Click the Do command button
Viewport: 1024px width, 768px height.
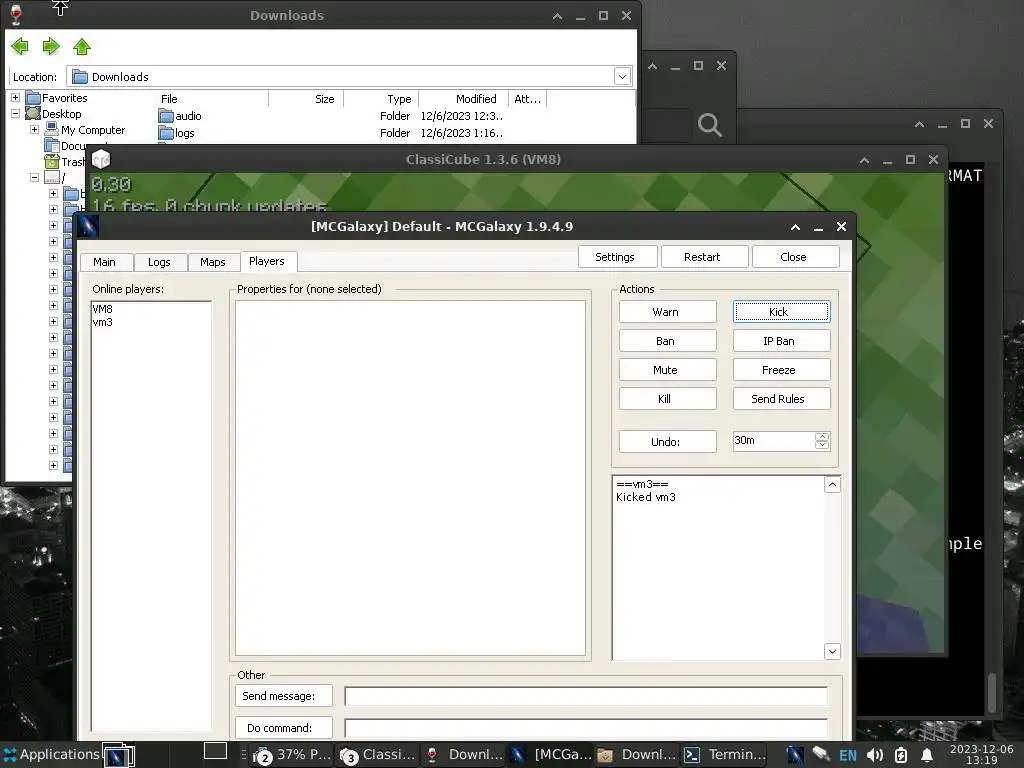[283, 728]
